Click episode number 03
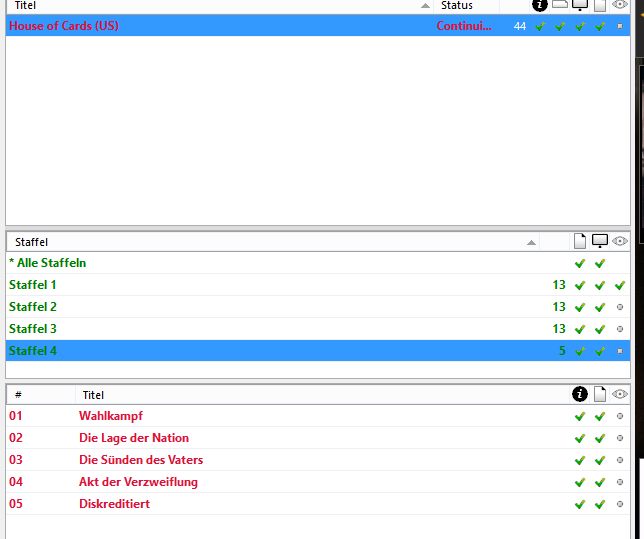The height and width of the screenshot is (539, 644). pos(16,460)
